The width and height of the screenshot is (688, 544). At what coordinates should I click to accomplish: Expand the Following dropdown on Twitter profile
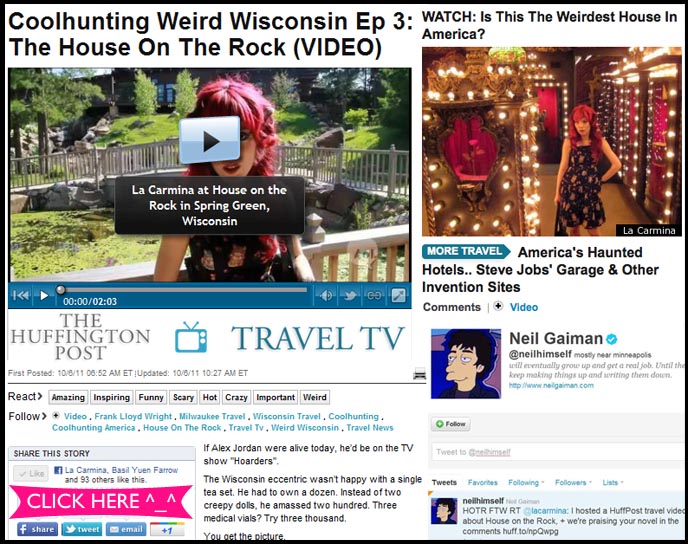point(526,483)
